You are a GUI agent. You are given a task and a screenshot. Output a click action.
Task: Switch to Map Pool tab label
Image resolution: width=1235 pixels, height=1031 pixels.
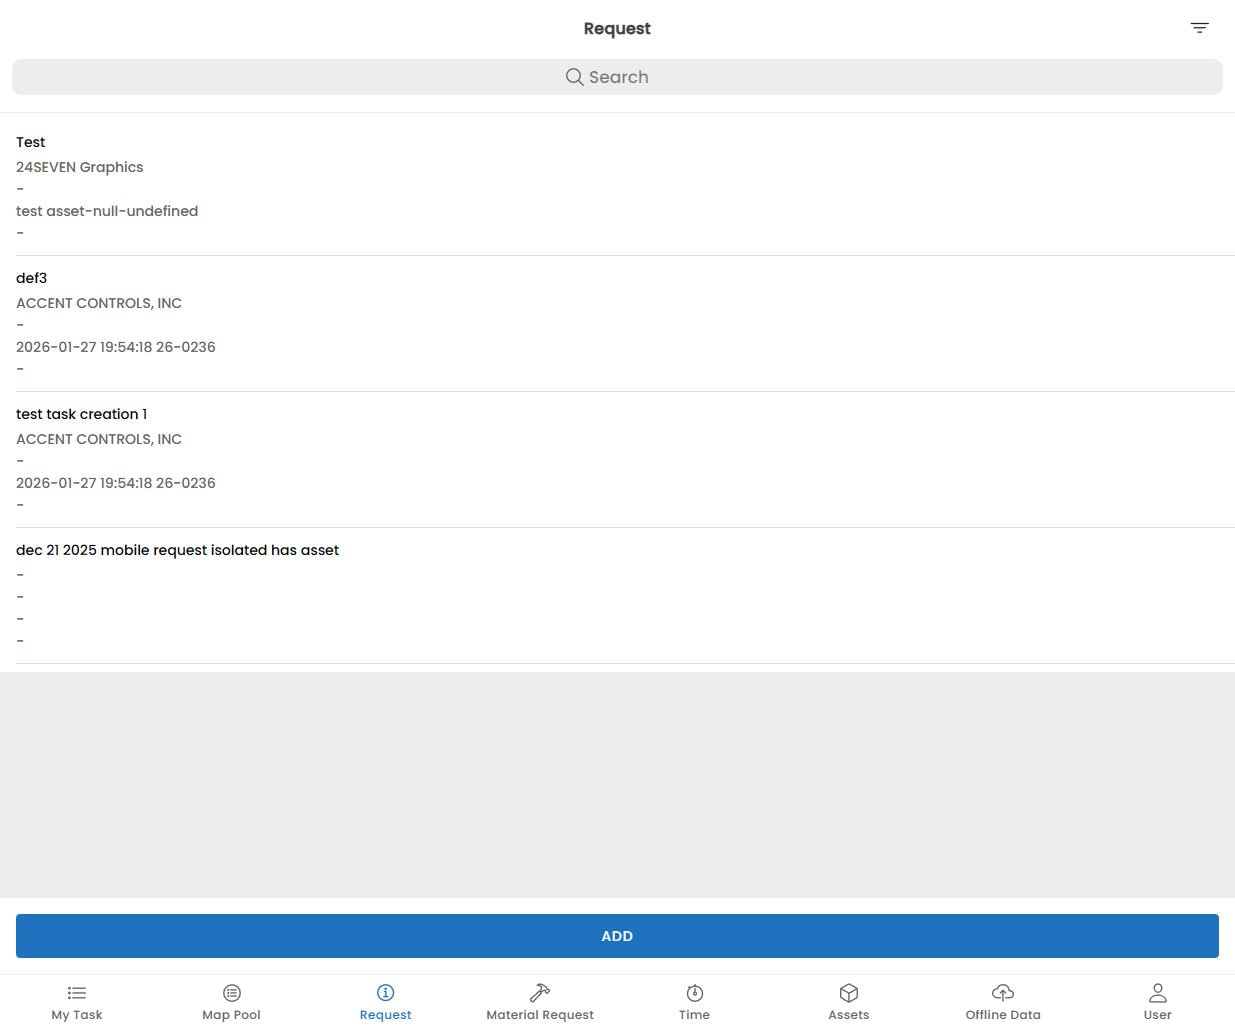point(232,1015)
